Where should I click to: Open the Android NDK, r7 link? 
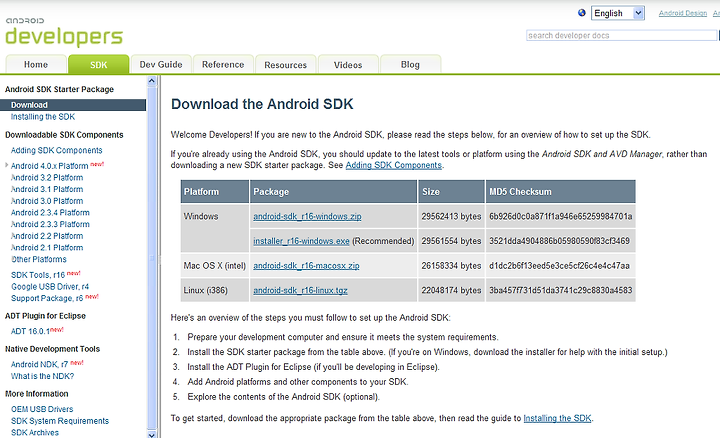[39, 365]
